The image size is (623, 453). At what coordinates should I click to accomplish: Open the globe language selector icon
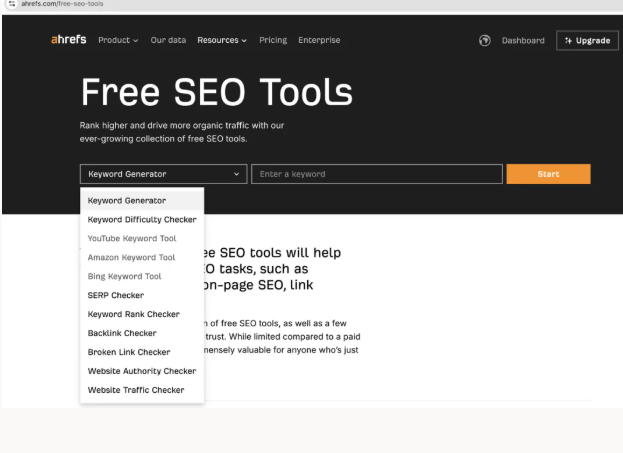484,41
